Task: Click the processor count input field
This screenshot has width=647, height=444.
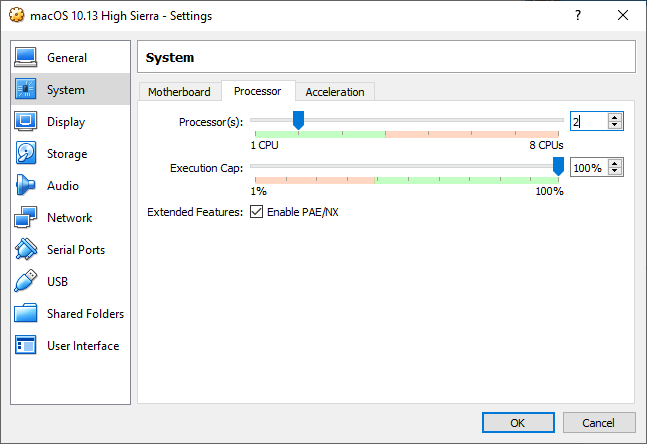Action: point(589,121)
